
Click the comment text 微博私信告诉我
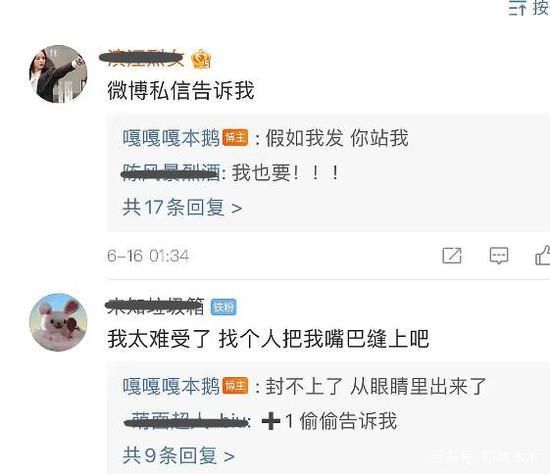pyautogui.click(x=181, y=91)
